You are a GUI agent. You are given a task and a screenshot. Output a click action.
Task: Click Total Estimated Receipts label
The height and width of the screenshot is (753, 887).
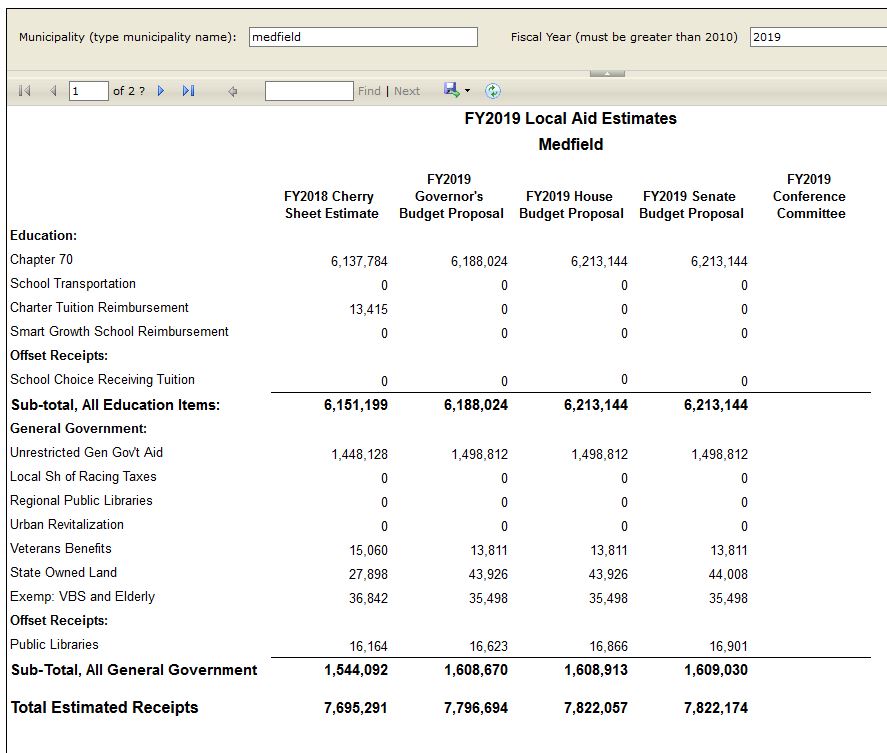[x=105, y=708]
